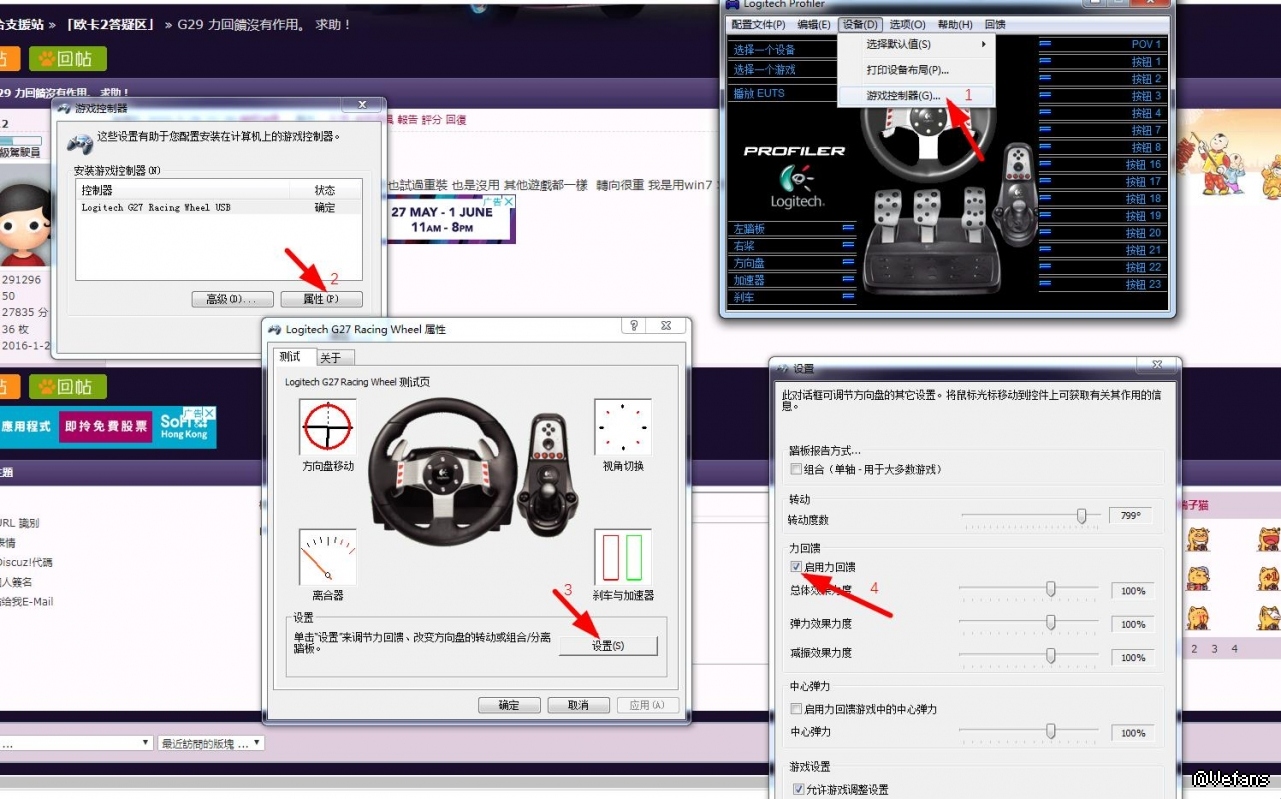Click the blue marker icon beside 按钮 23
The height and width of the screenshot is (799, 1281).
click(1045, 284)
